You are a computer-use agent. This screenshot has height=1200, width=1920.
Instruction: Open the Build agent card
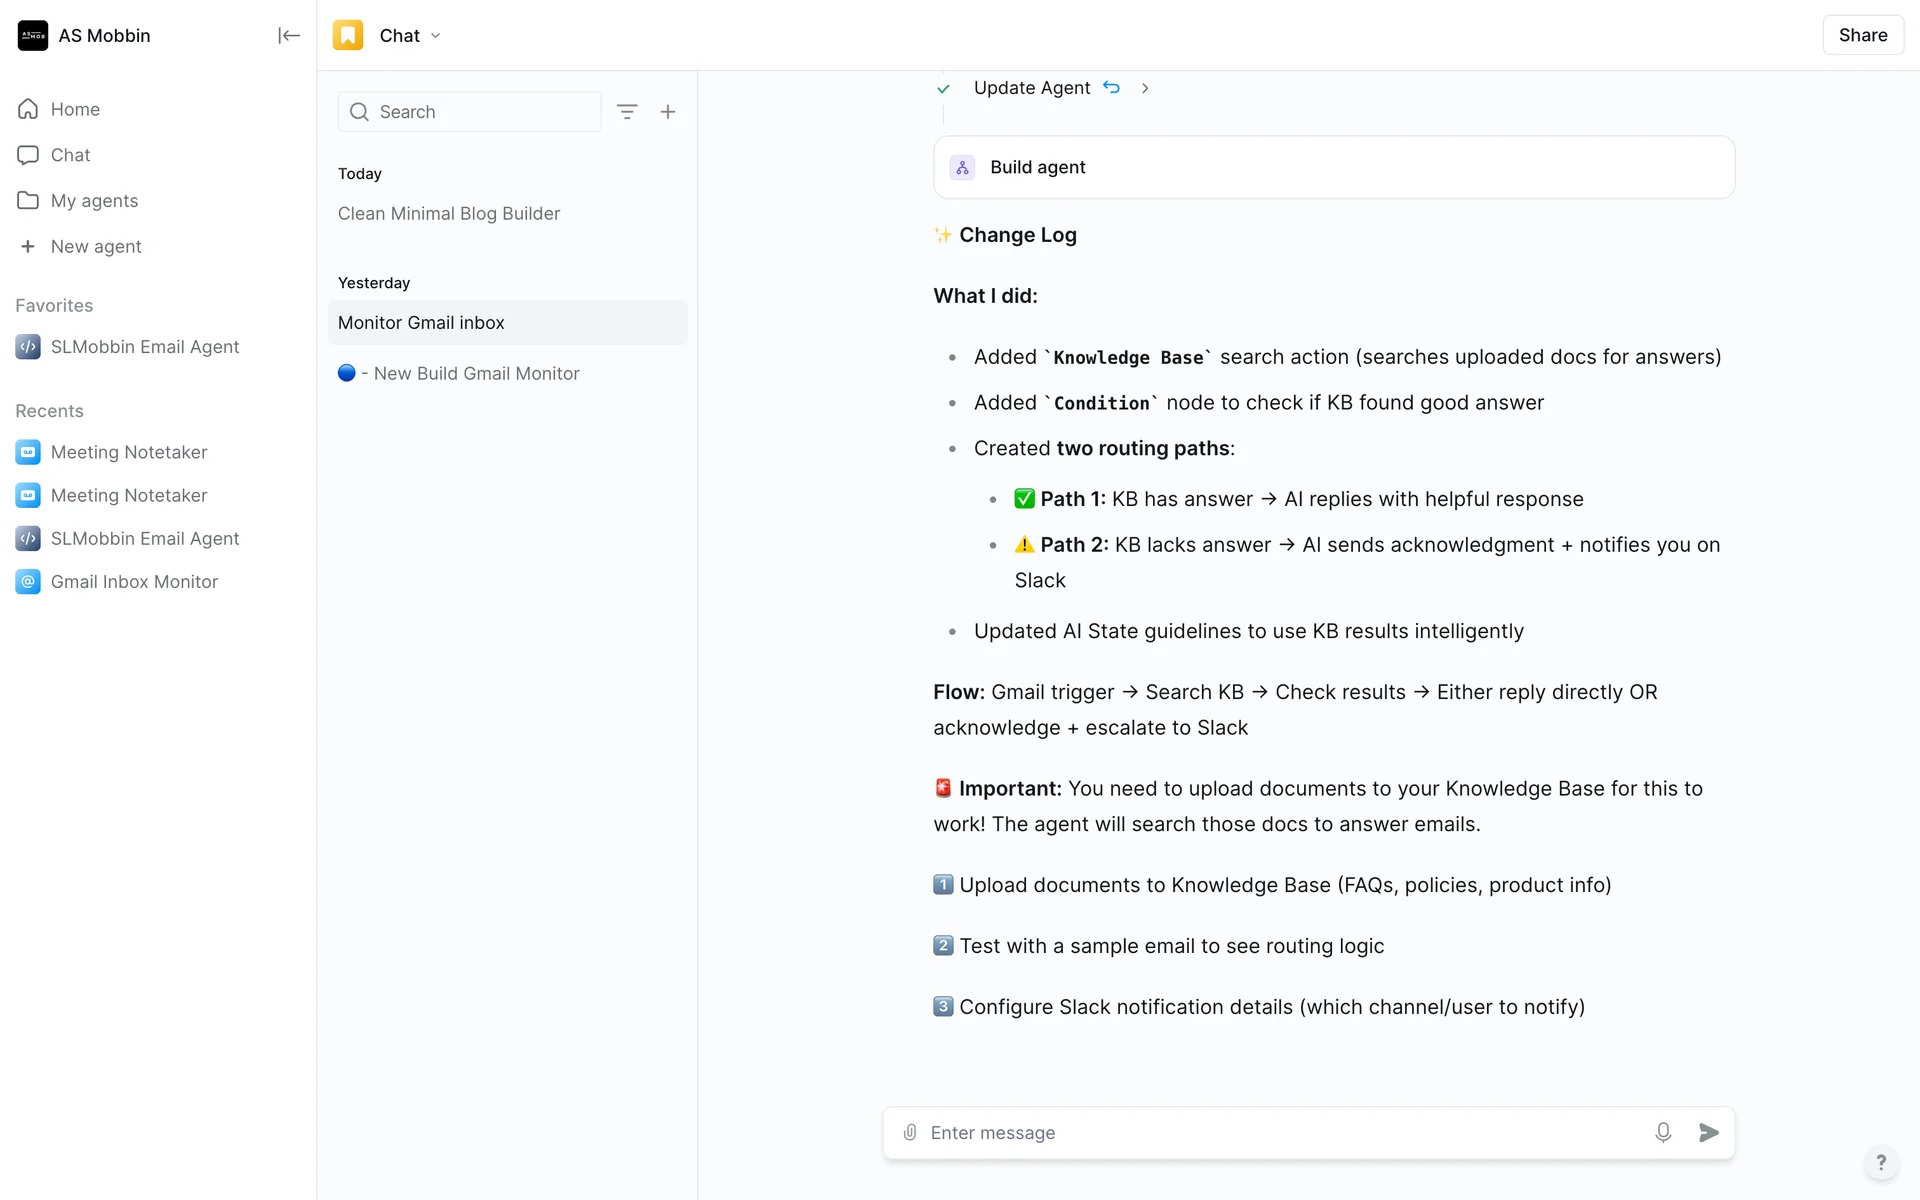coord(1333,167)
